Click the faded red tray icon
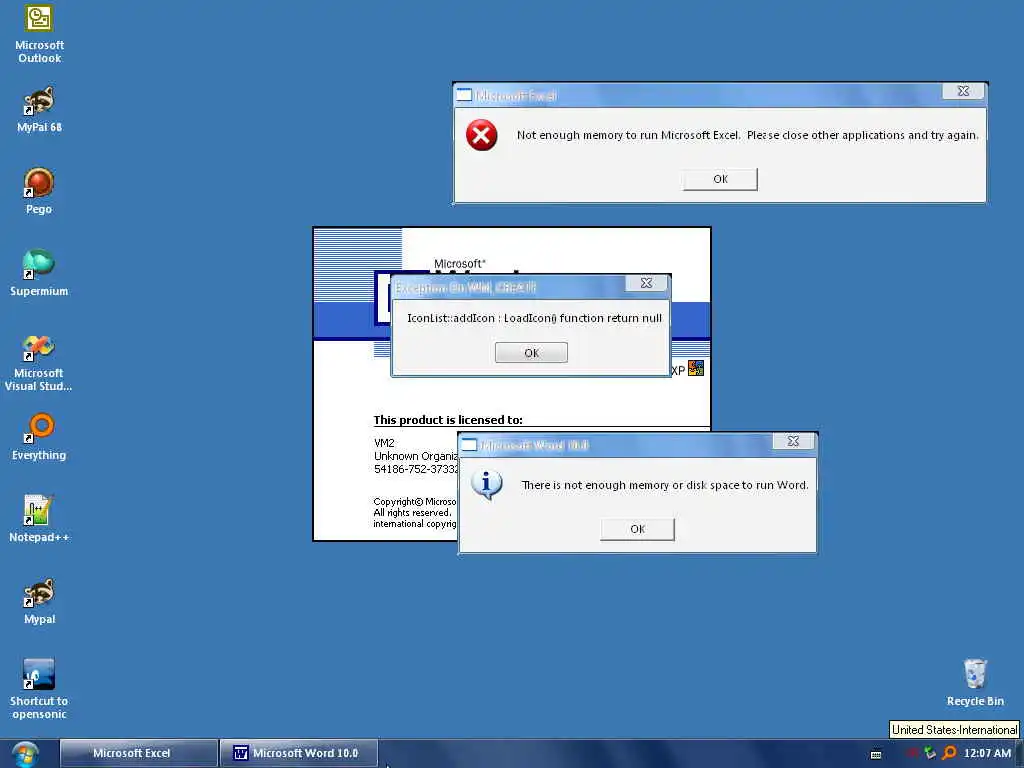Viewport: 1024px width, 768px height. click(912, 753)
